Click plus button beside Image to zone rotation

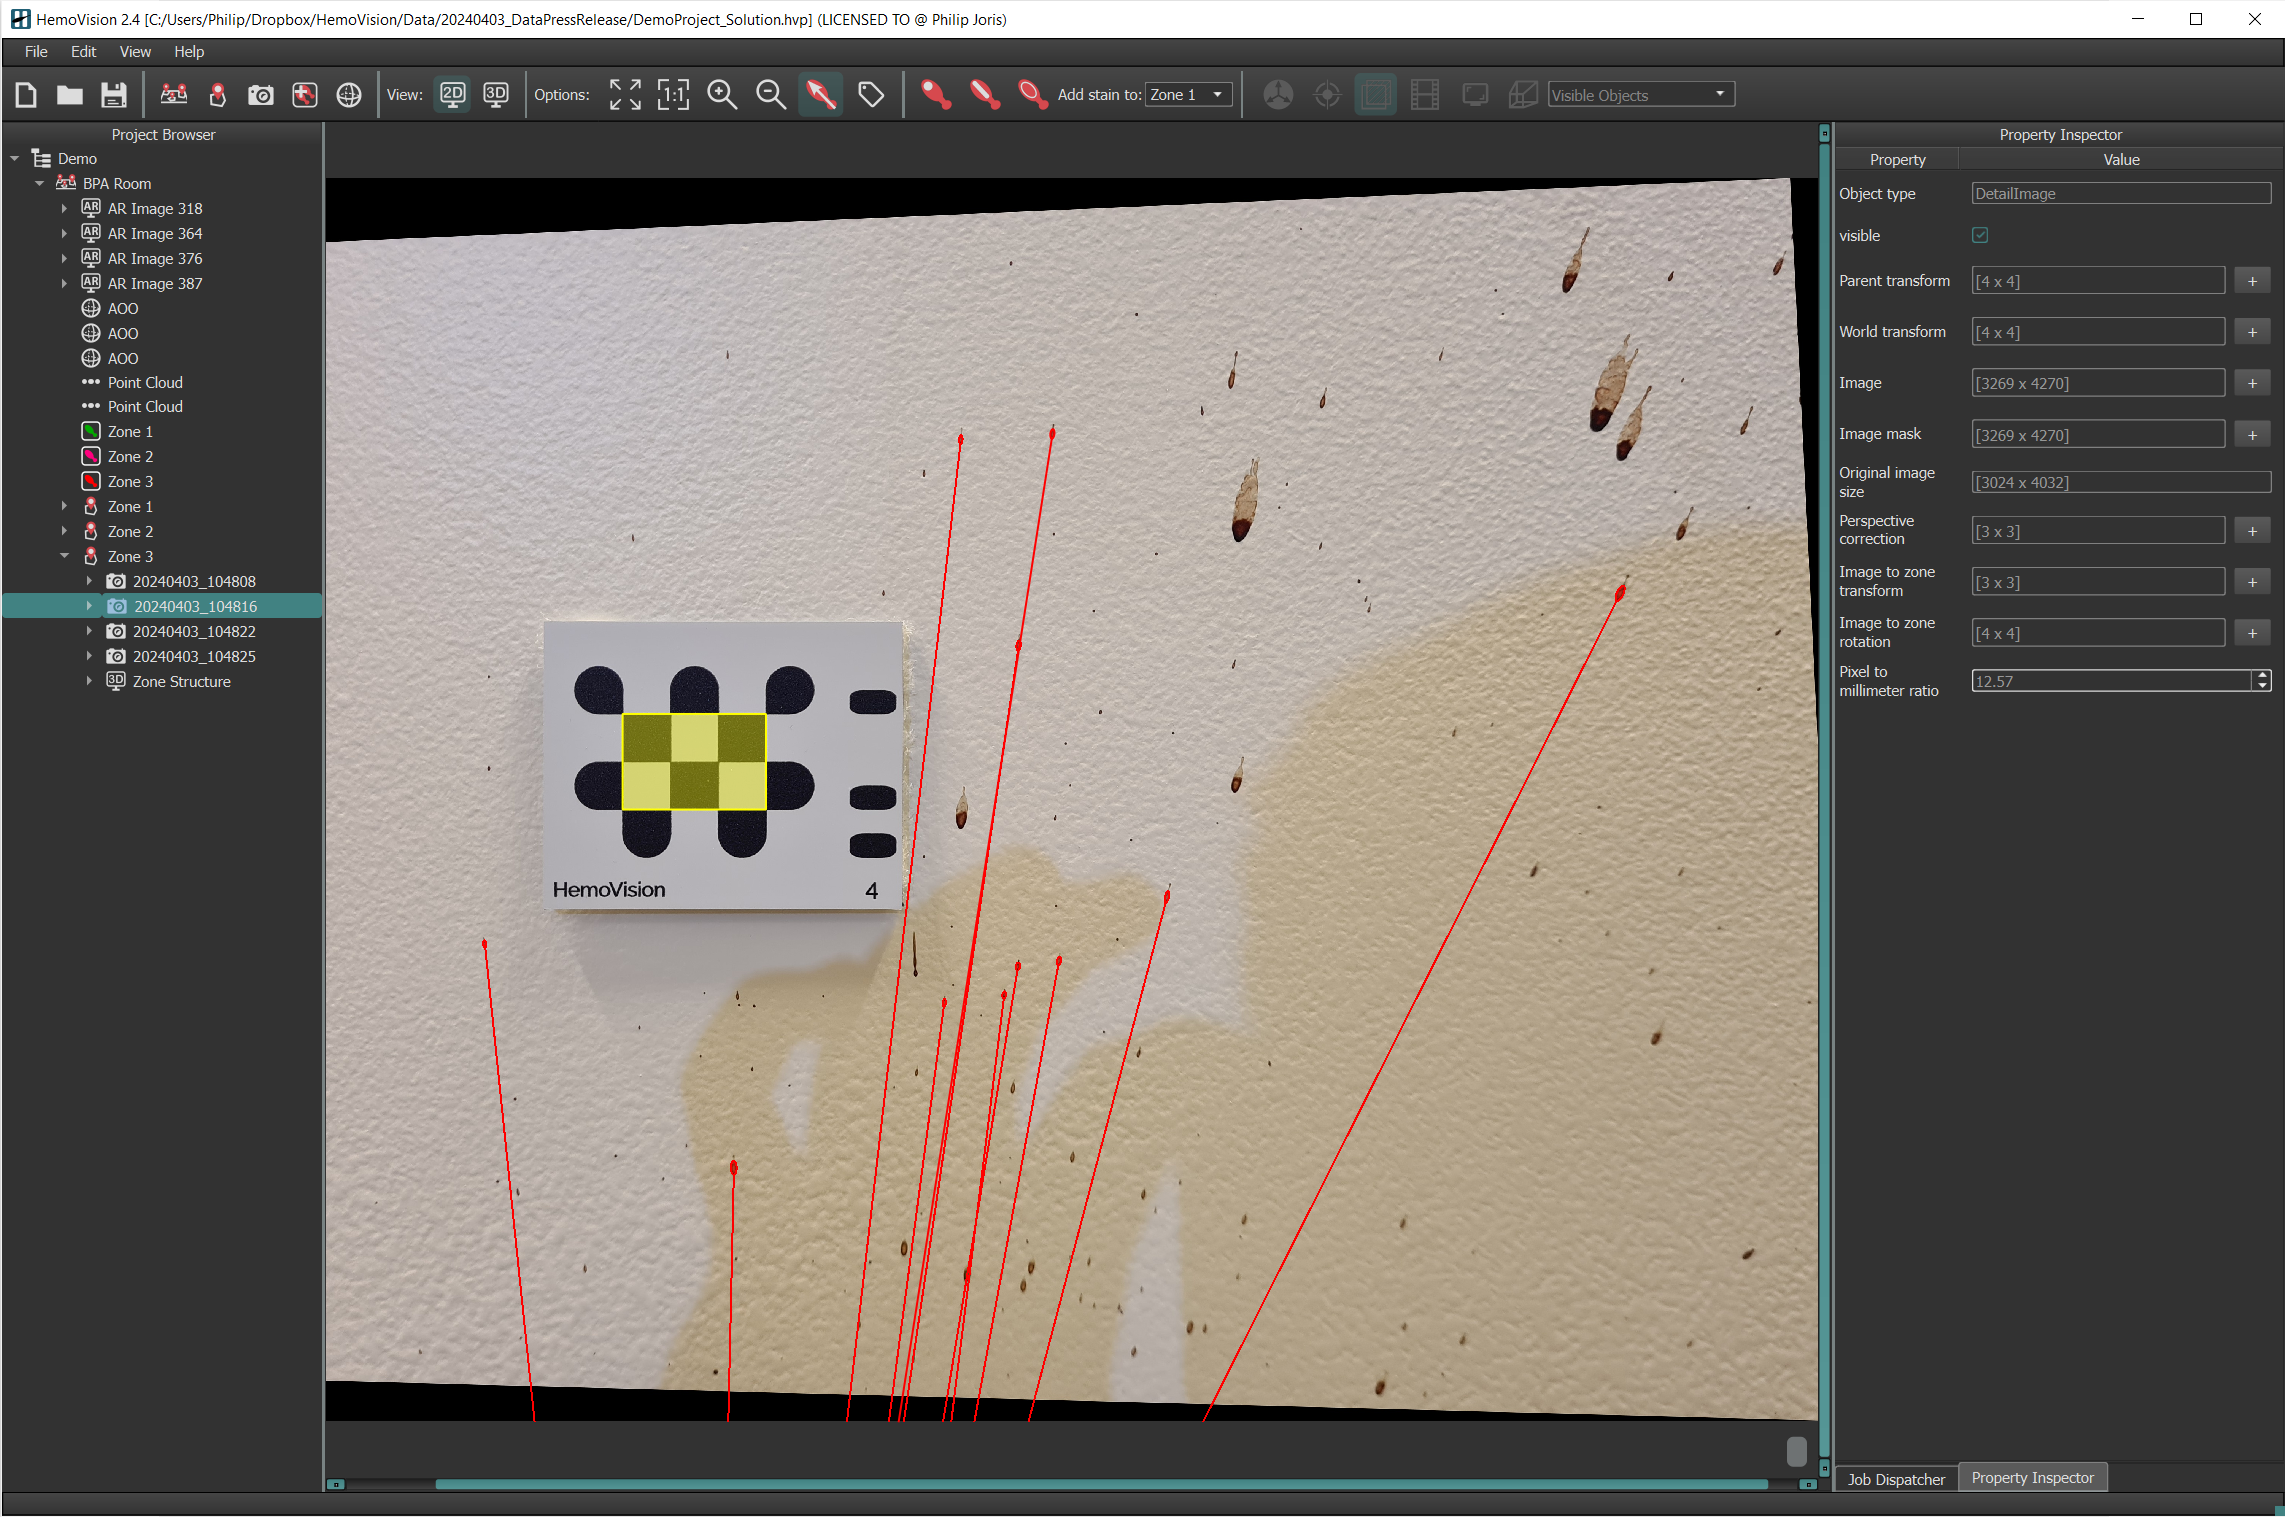[2252, 633]
